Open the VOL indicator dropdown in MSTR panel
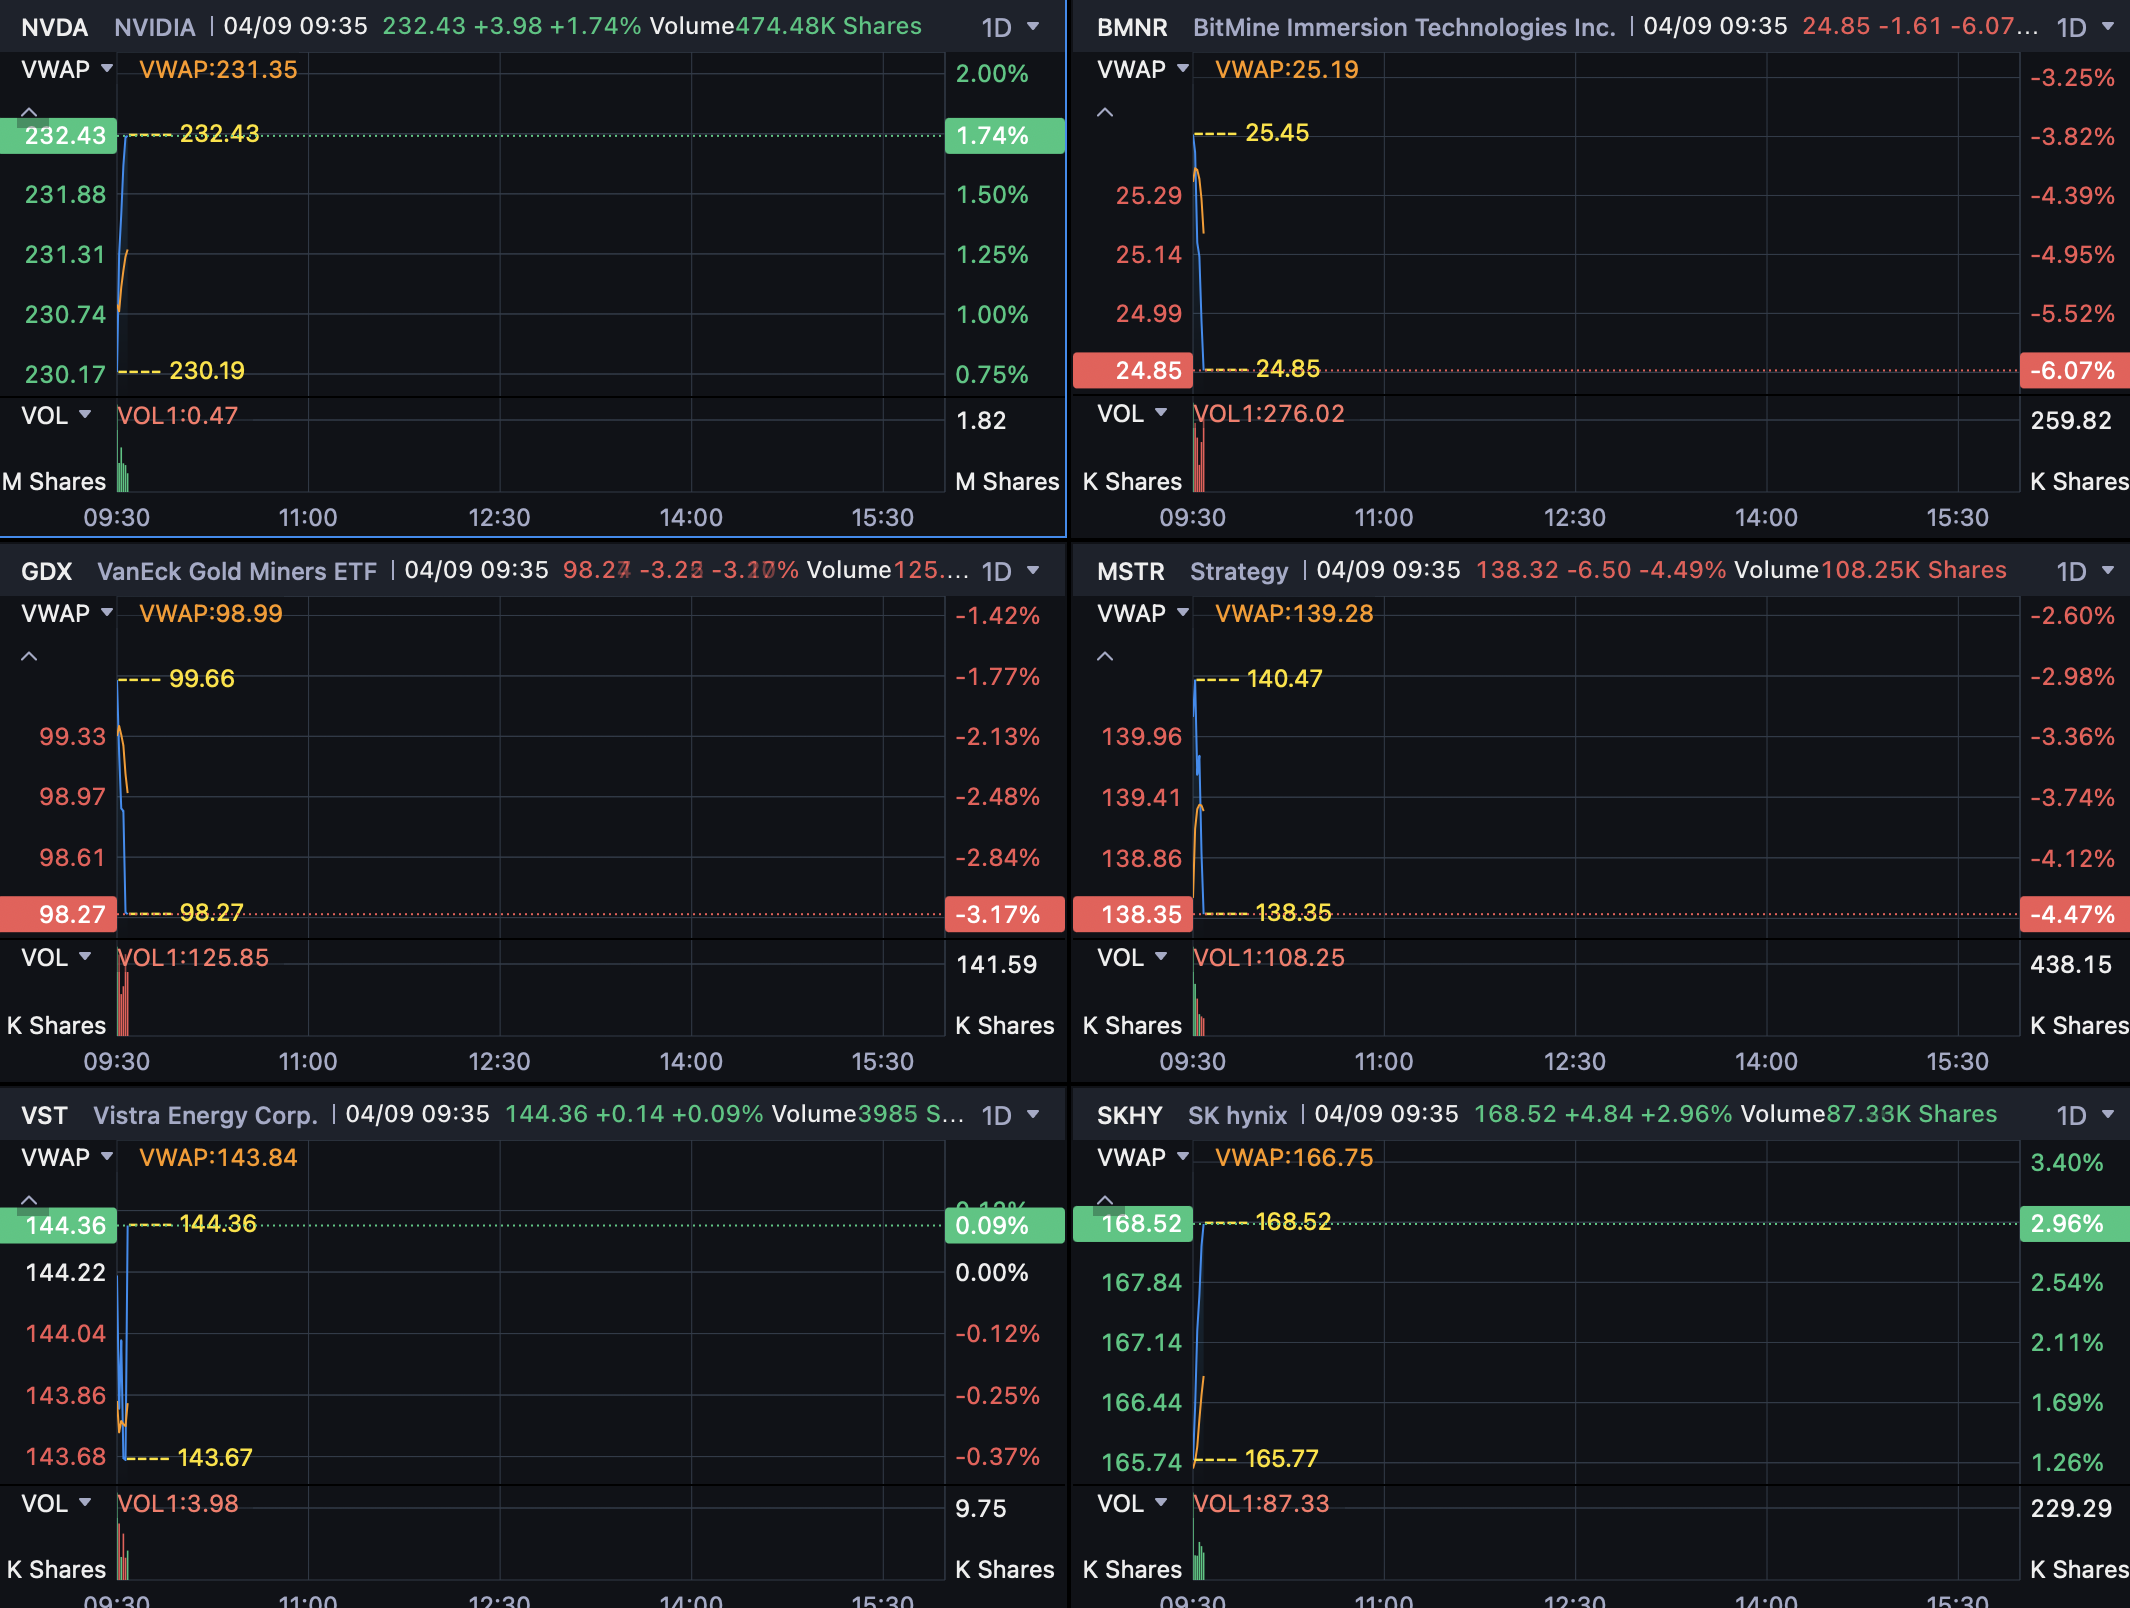Viewport: 2130px width, 1608px height. (x=1132, y=957)
